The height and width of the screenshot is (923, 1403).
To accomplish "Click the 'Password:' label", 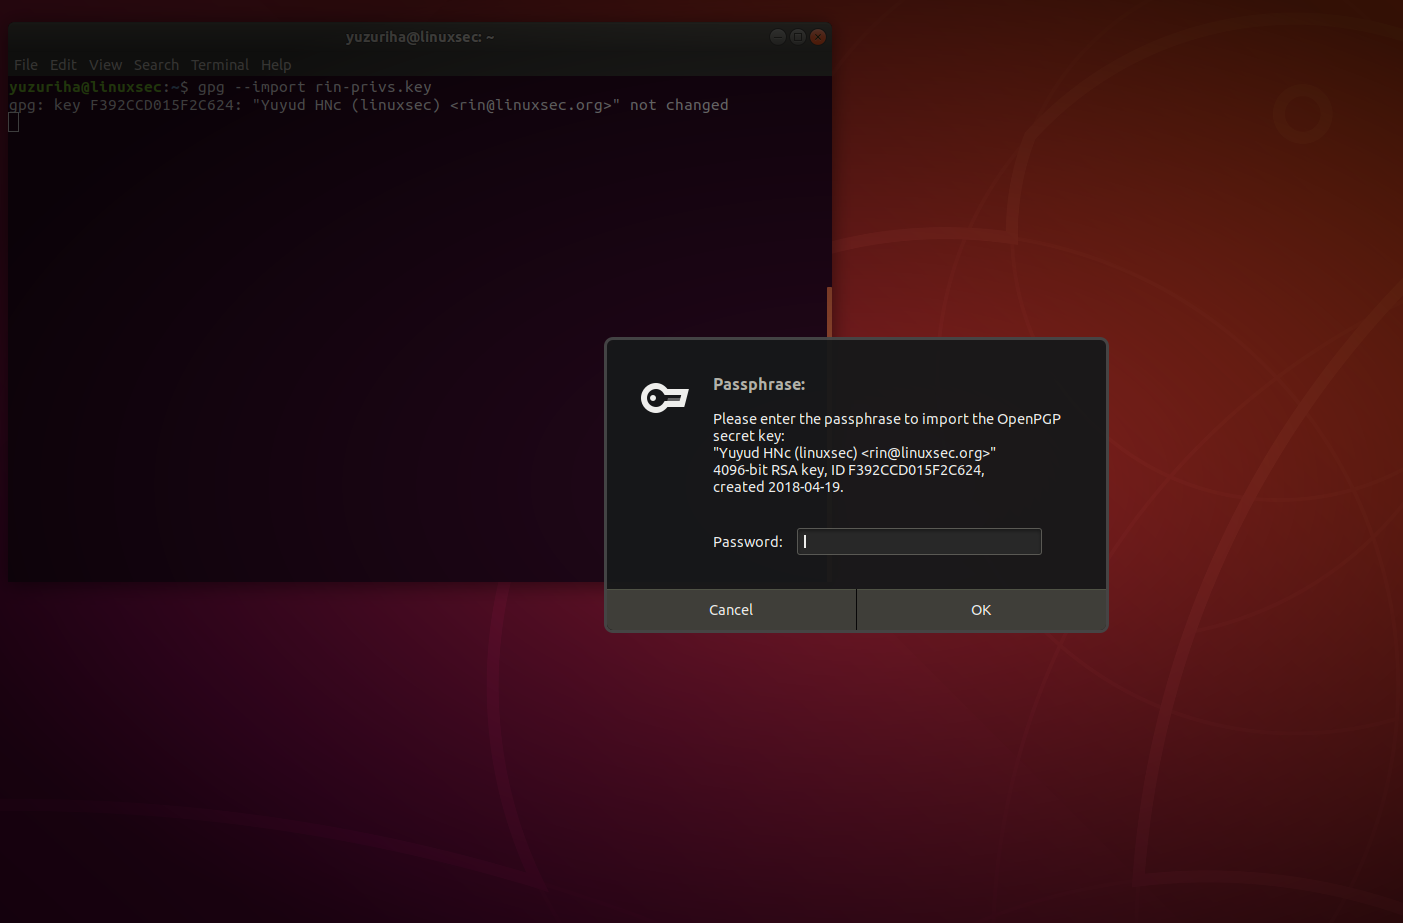I will 748,542.
